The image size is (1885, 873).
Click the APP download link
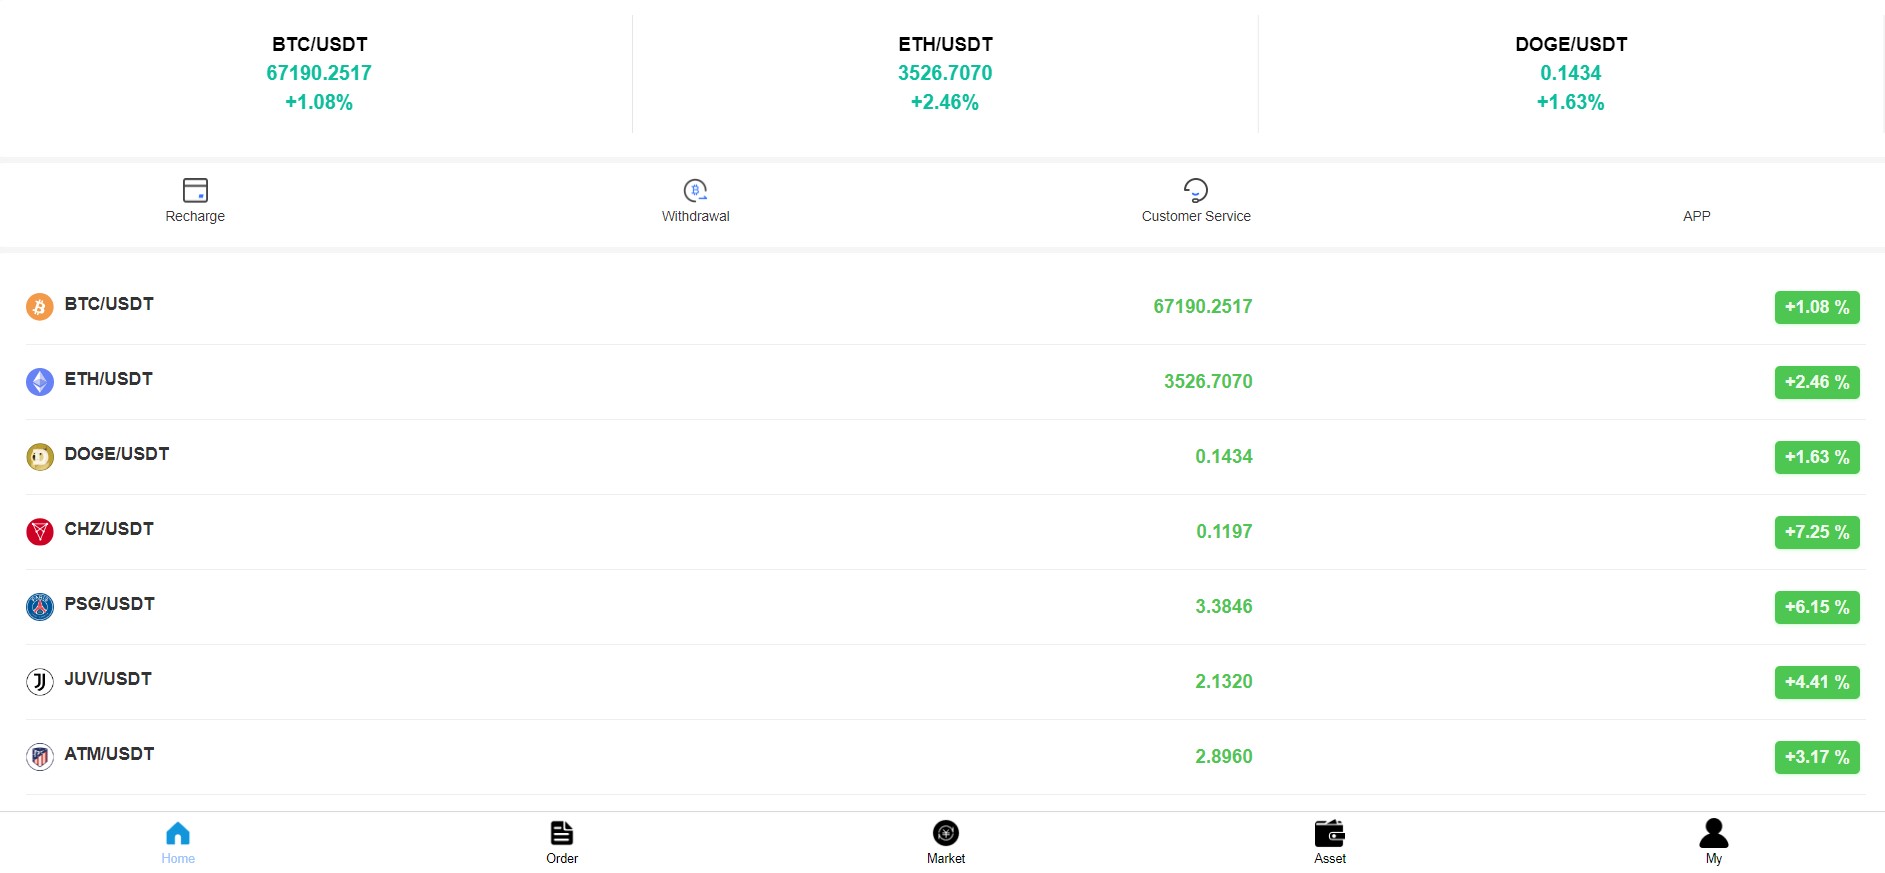tap(1696, 215)
